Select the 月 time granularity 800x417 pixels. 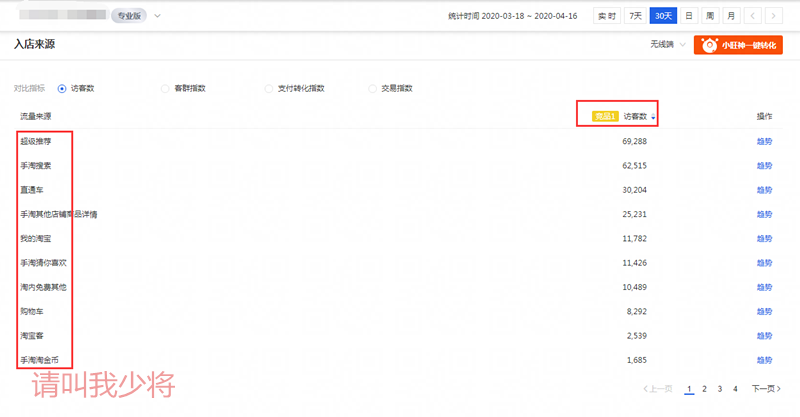pos(731,15)
